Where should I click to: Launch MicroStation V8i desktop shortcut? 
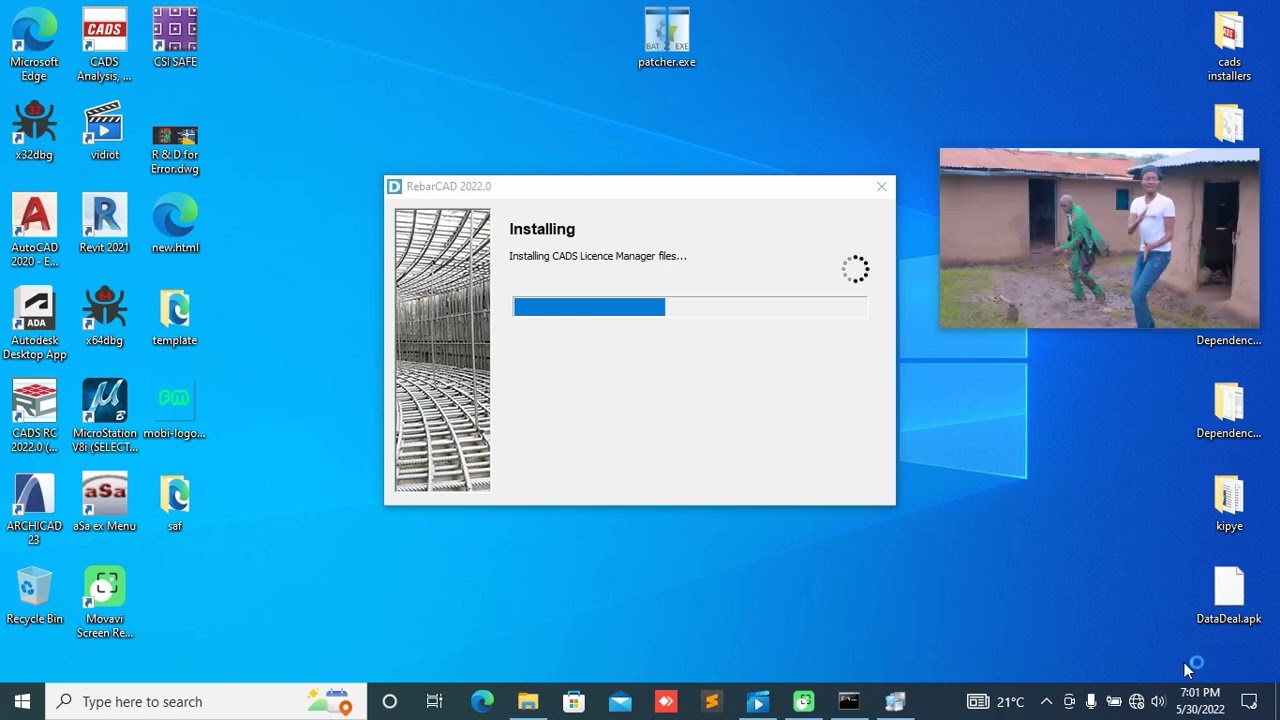click(104, 416)
